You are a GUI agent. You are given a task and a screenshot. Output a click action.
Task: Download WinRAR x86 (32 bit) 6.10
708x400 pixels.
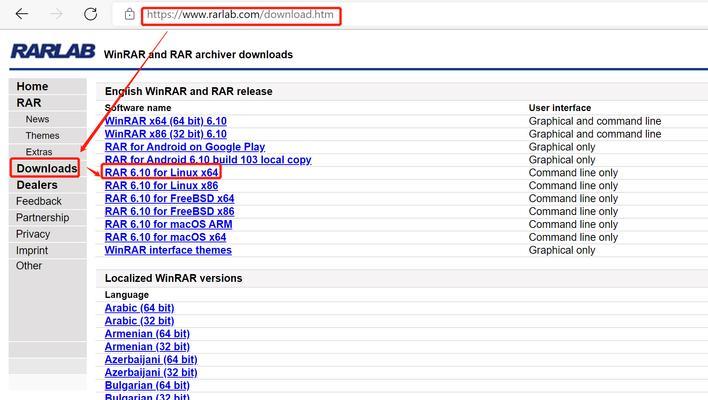(166, 134)
